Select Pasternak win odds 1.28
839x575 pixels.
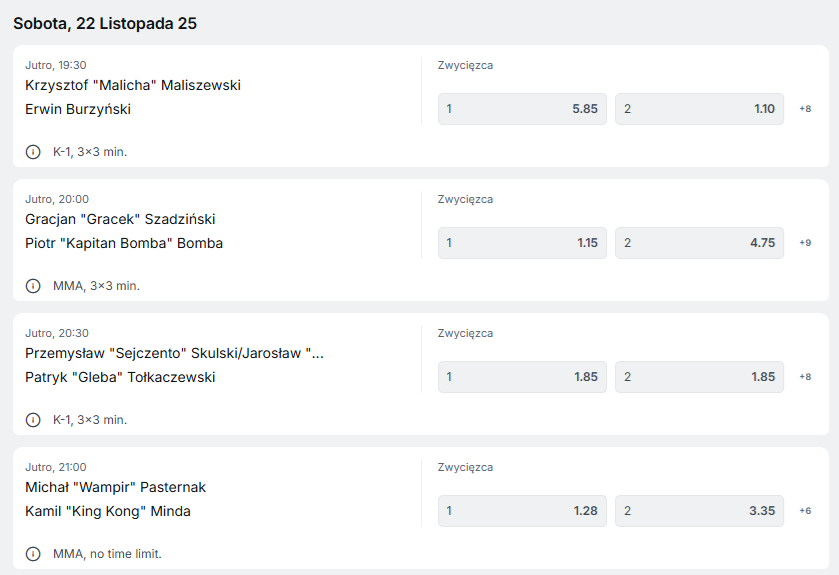tap(522, 511)
